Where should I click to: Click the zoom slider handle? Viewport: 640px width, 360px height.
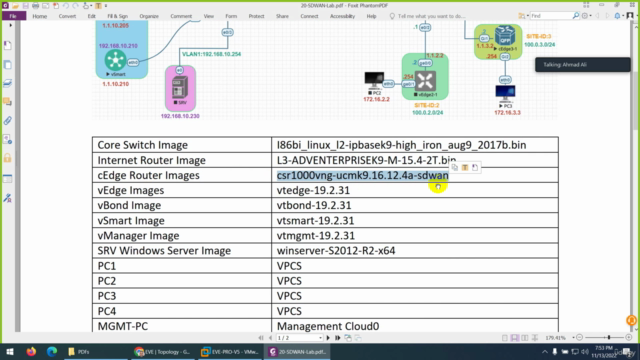click(x=609, y=338)
